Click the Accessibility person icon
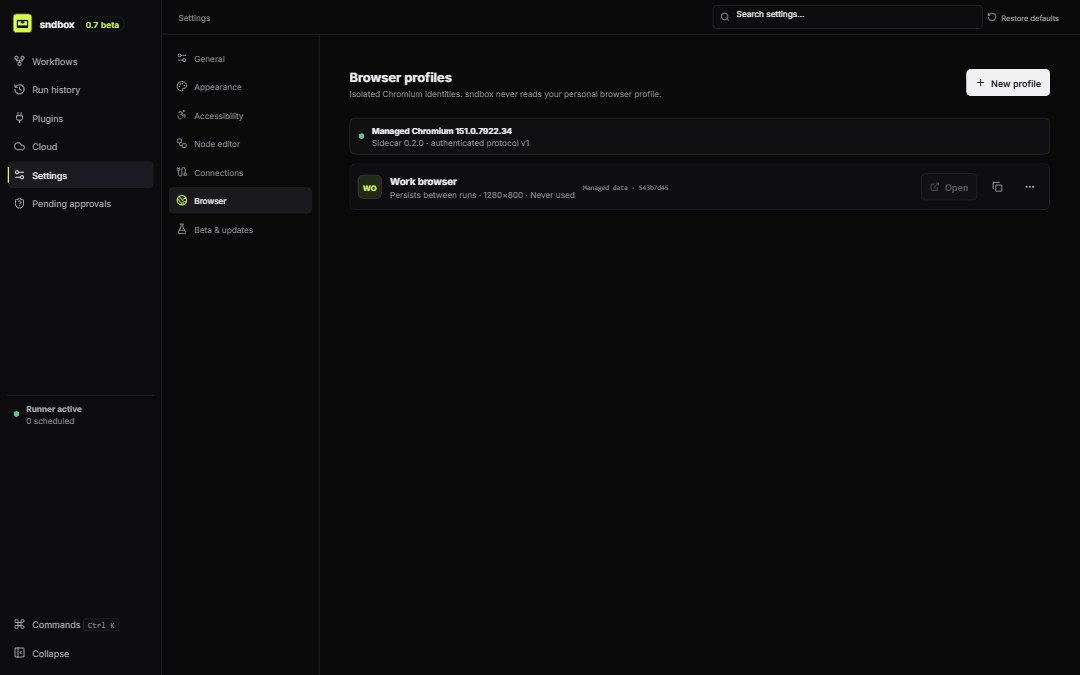Image resolution: width=1080 pixels, height=675 pixels. pyautogui.click(x=182, y=115)
